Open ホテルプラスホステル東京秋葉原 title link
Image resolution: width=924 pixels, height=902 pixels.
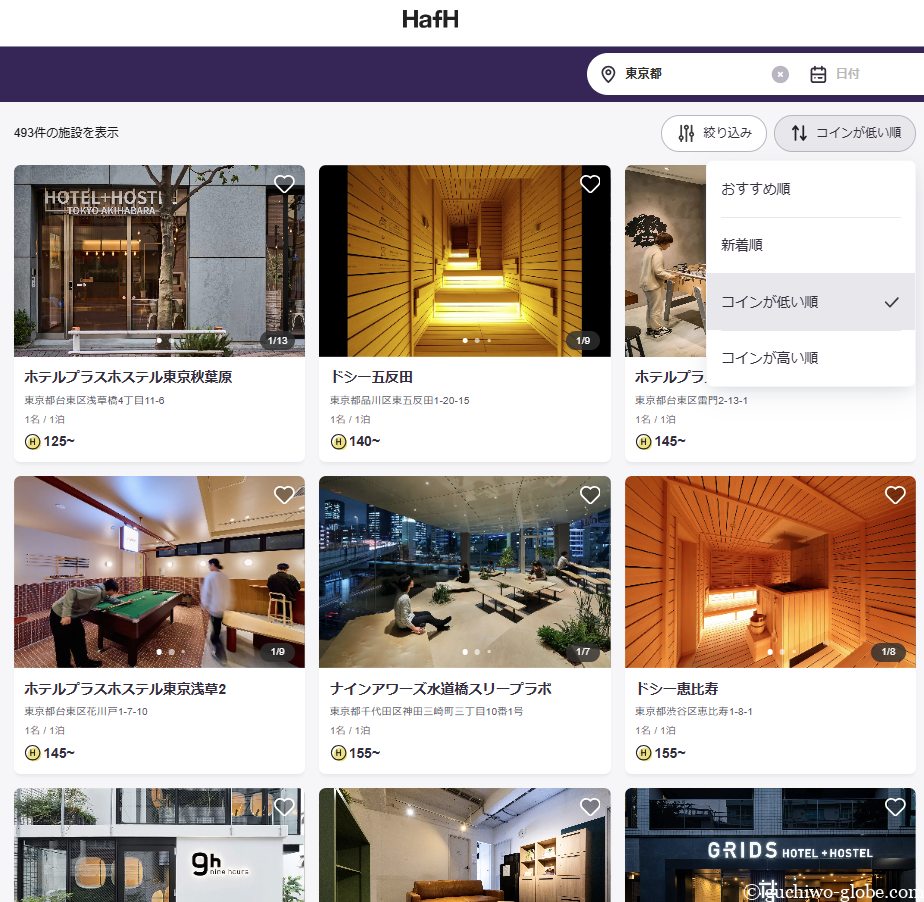(x=128, y=377)
